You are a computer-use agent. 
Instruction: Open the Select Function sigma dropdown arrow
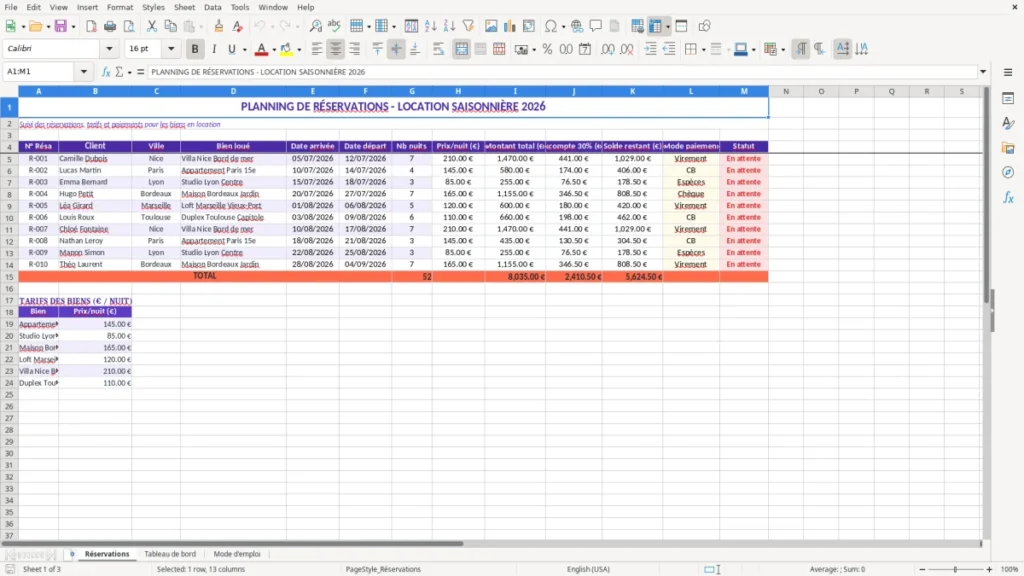pos(129,72)
